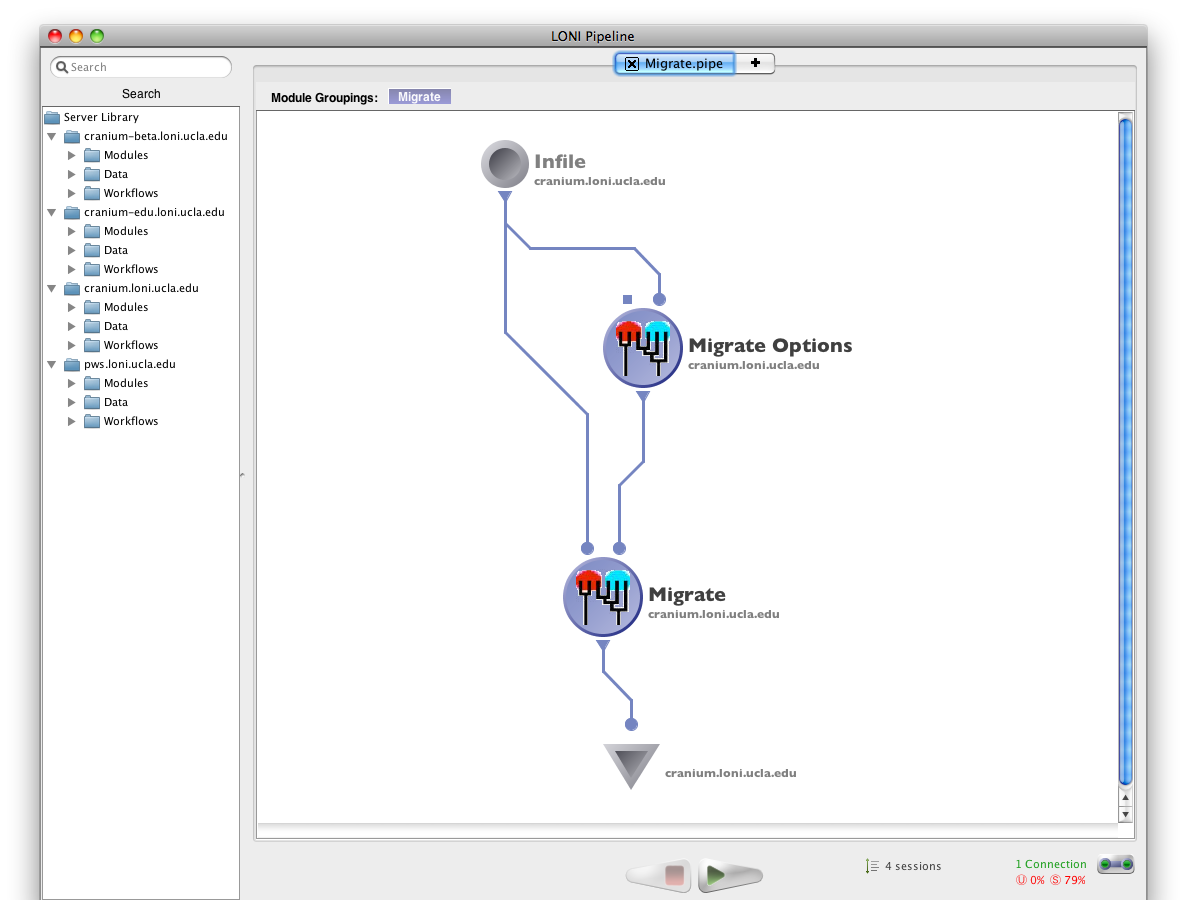Viewport: 1187px width, 900px height.
Task: Click the Infile label text
Action: tap(559, 161)
